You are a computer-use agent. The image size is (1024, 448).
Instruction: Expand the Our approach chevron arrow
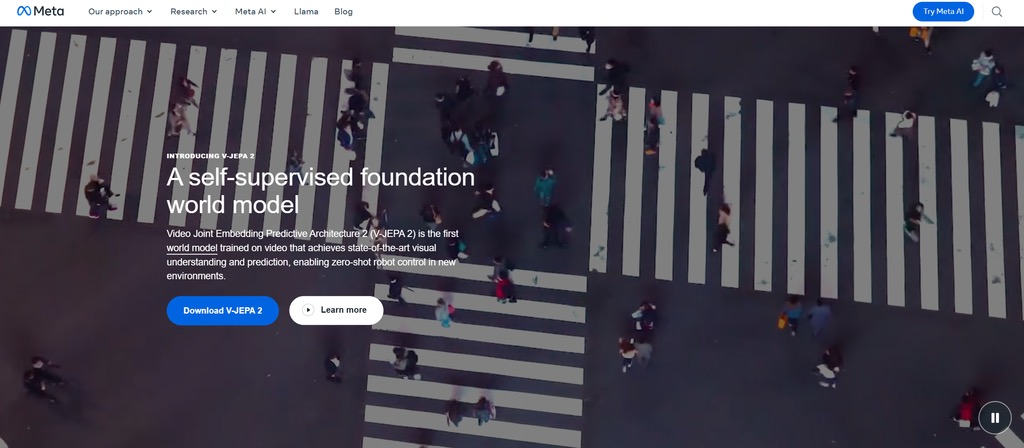coord(149,12)
